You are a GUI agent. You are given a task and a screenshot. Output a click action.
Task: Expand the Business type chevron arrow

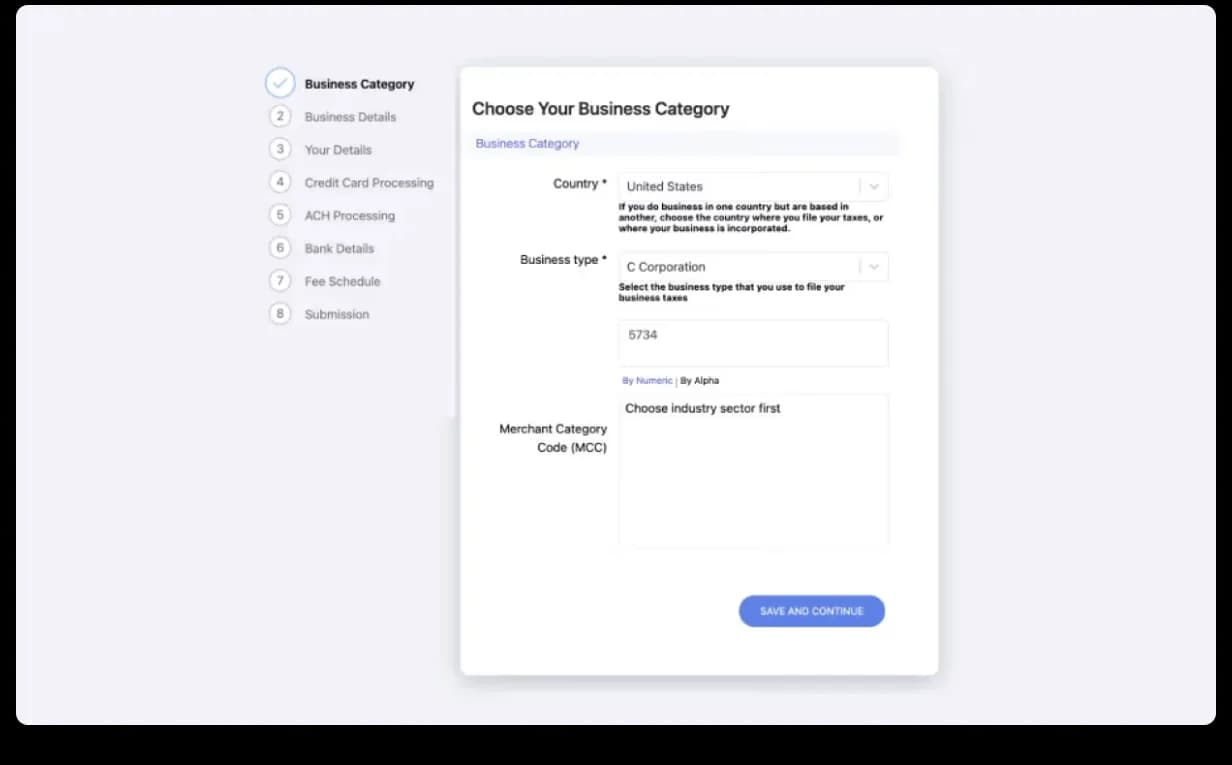click(x=874, y=267)
